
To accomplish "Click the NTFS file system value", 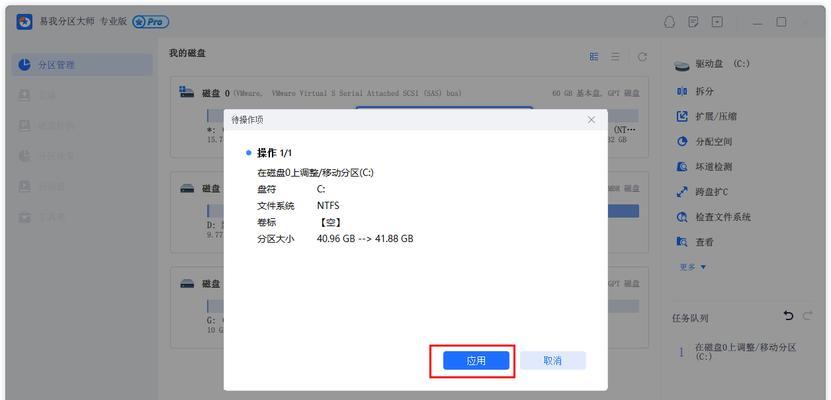I will 328,205.
